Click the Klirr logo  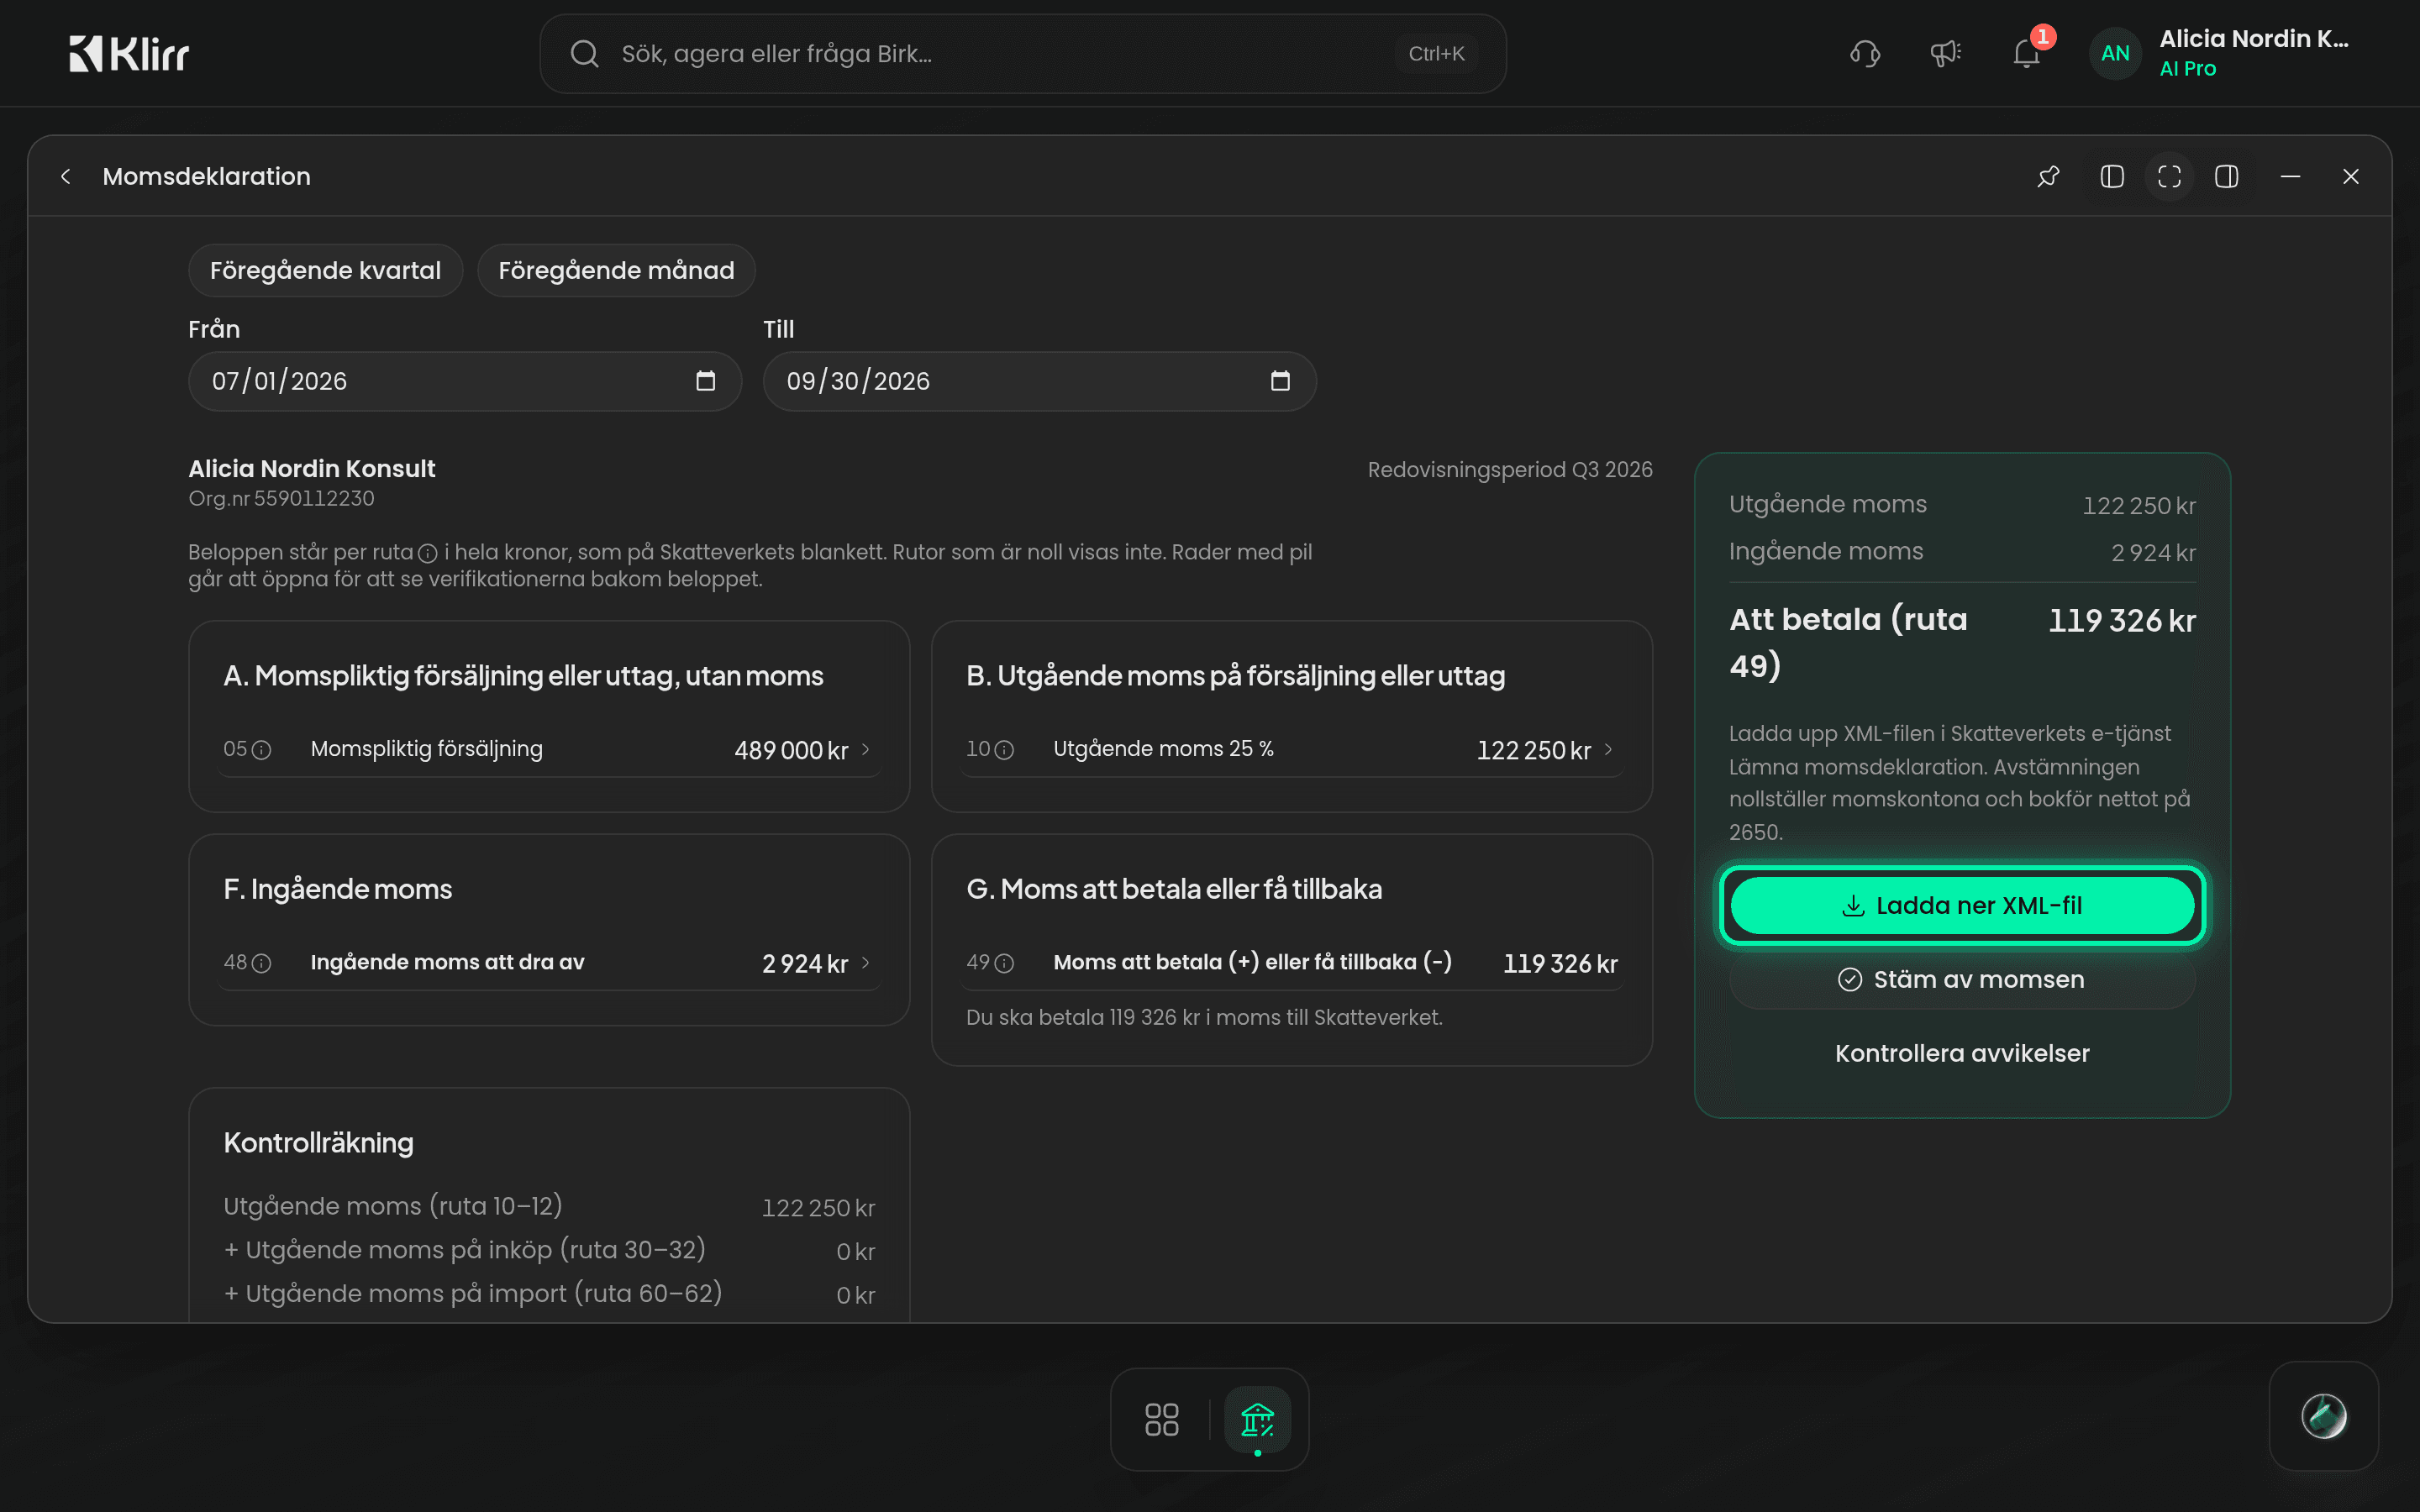coord(129,53)
